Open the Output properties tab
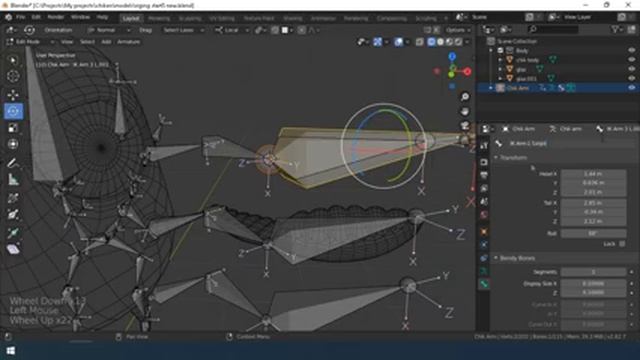Screen dimensions: 640x360 click(484, 175)
